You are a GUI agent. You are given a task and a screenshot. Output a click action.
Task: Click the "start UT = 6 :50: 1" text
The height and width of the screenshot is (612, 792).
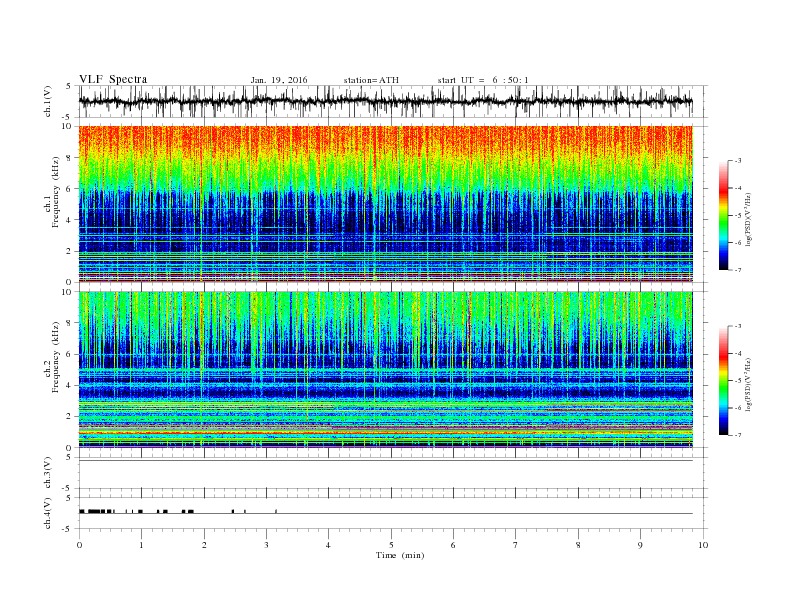[x=483, y=80]
